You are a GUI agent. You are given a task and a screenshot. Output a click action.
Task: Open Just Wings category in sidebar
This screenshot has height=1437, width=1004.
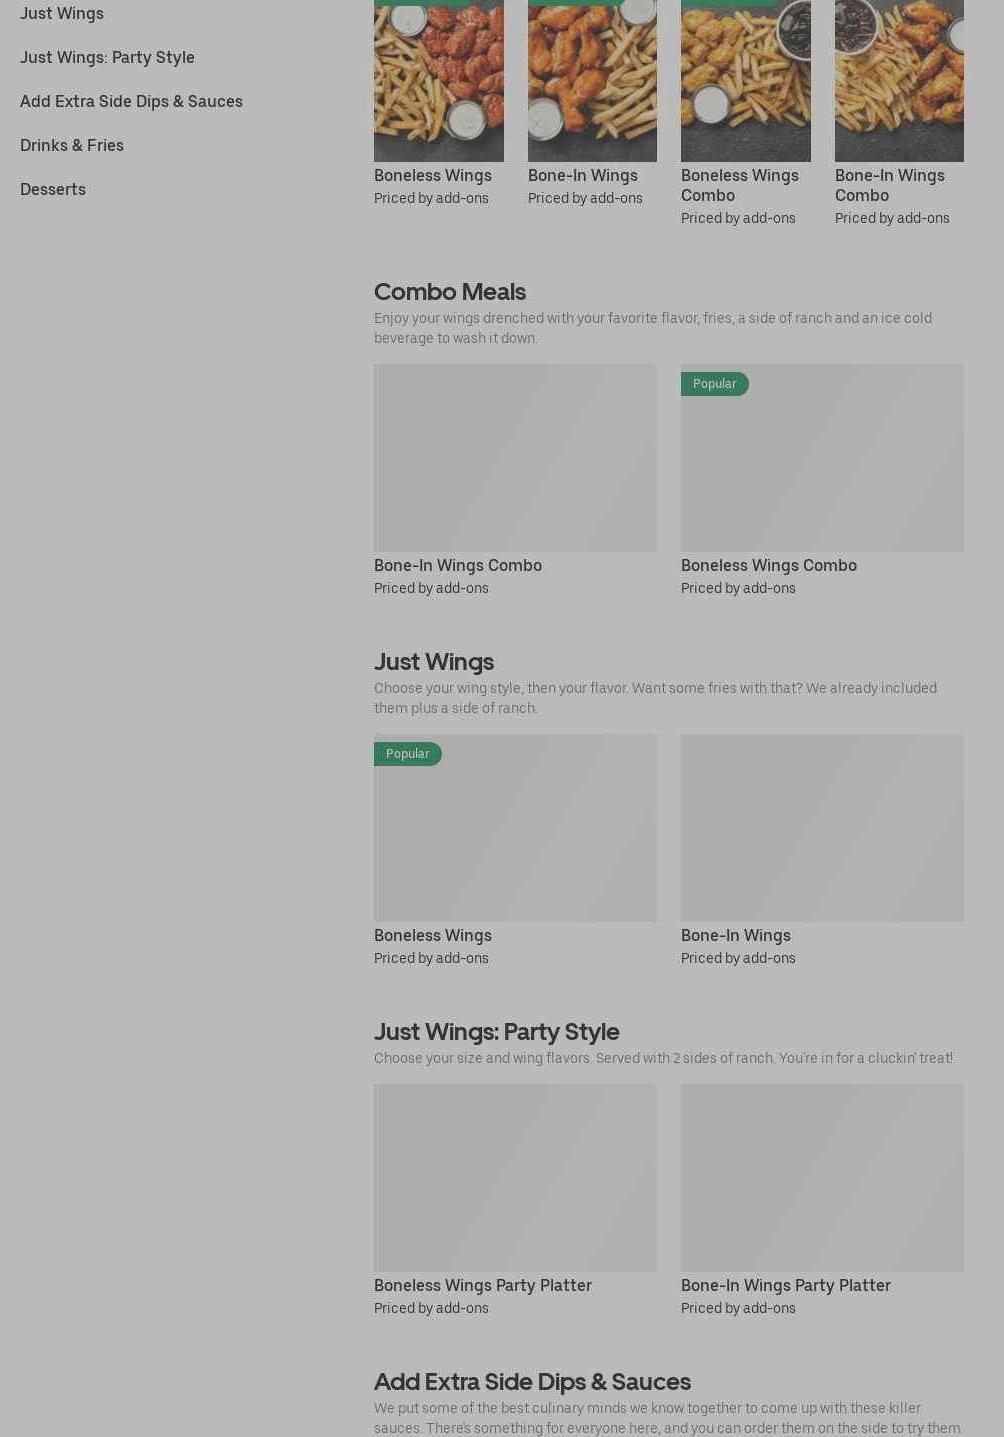(62, 13)
